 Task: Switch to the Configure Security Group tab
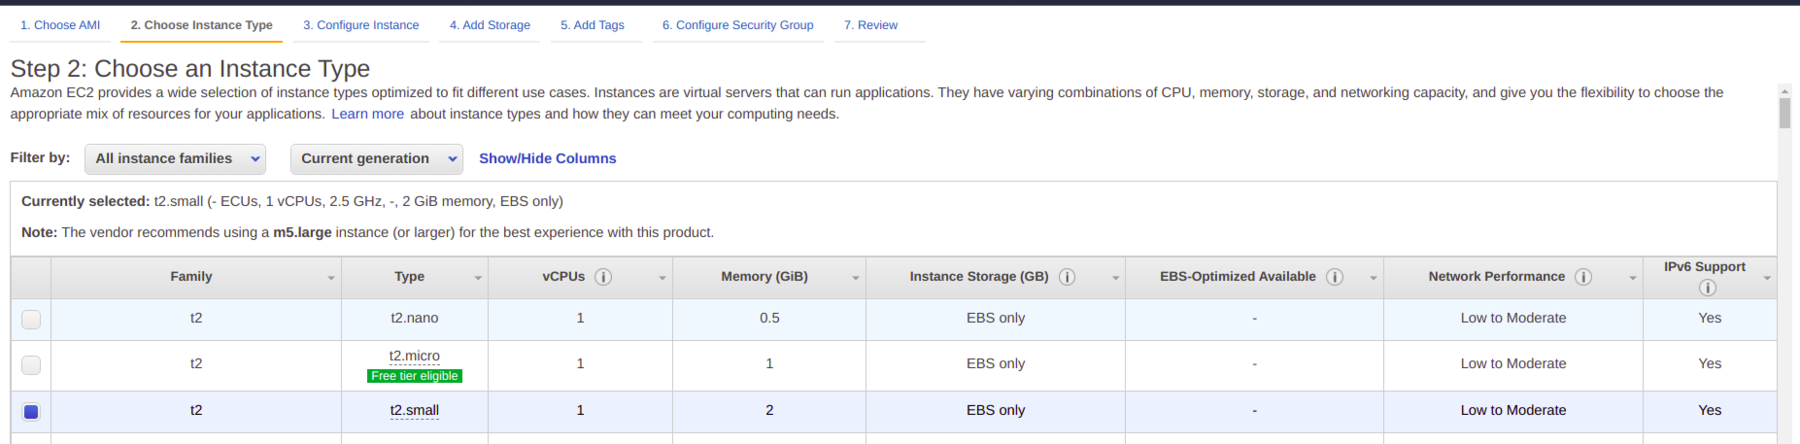[x=737, y=25]
